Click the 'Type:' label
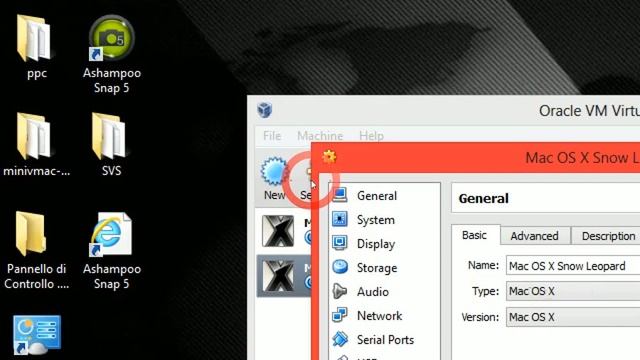 [485, 291]
